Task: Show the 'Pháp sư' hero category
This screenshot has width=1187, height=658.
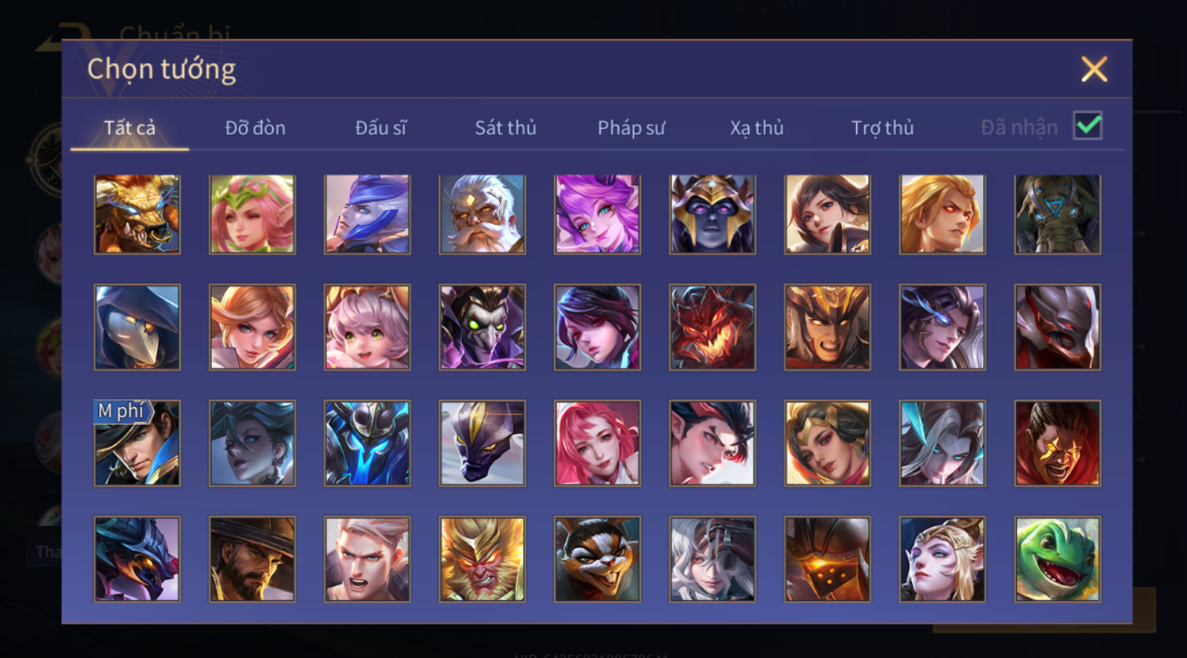Action: point(631,128)
